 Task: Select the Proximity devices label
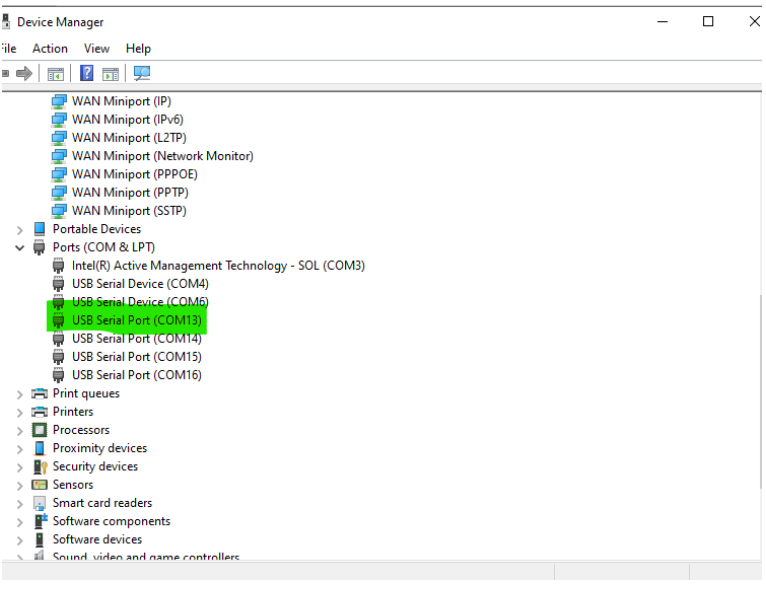point(100,448)
